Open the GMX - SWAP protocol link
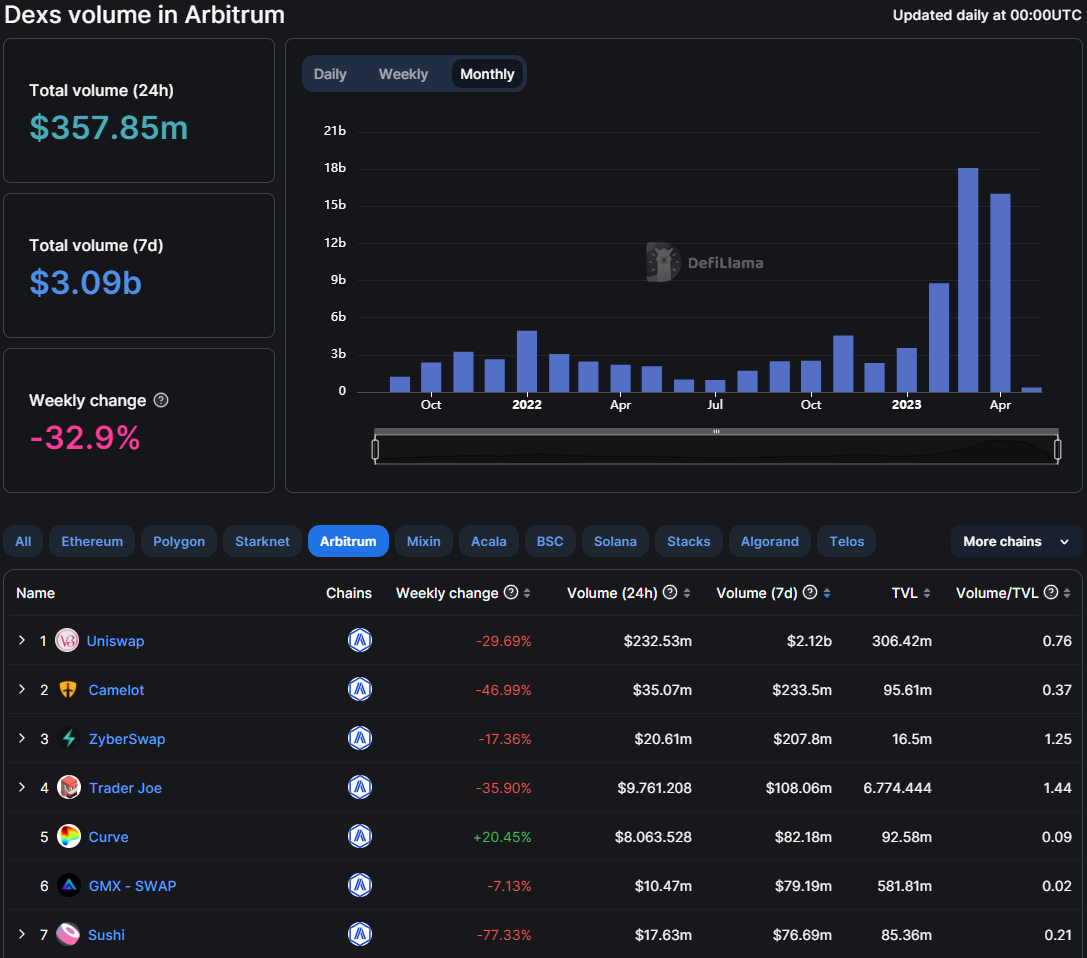Viewport: 1087px width, 958px height. point(132,886)
